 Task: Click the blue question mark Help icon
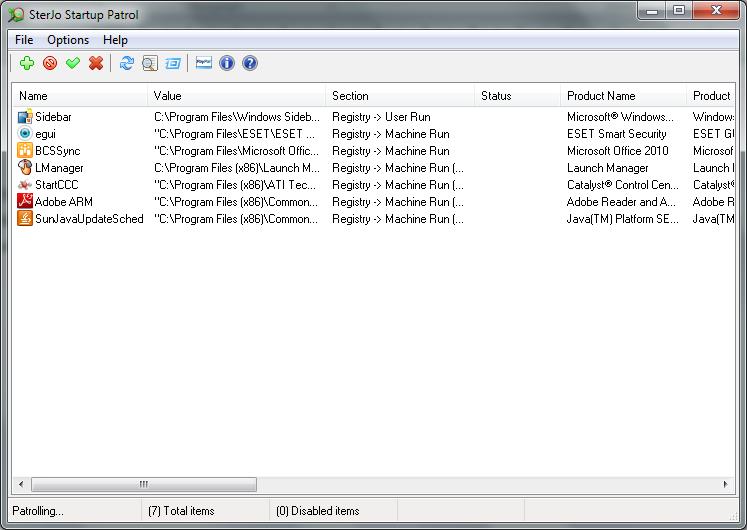coord(250,63)
